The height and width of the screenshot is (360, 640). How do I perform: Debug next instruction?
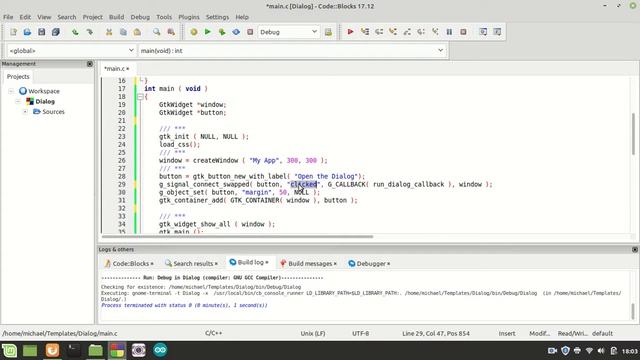(x=421, y=32)
